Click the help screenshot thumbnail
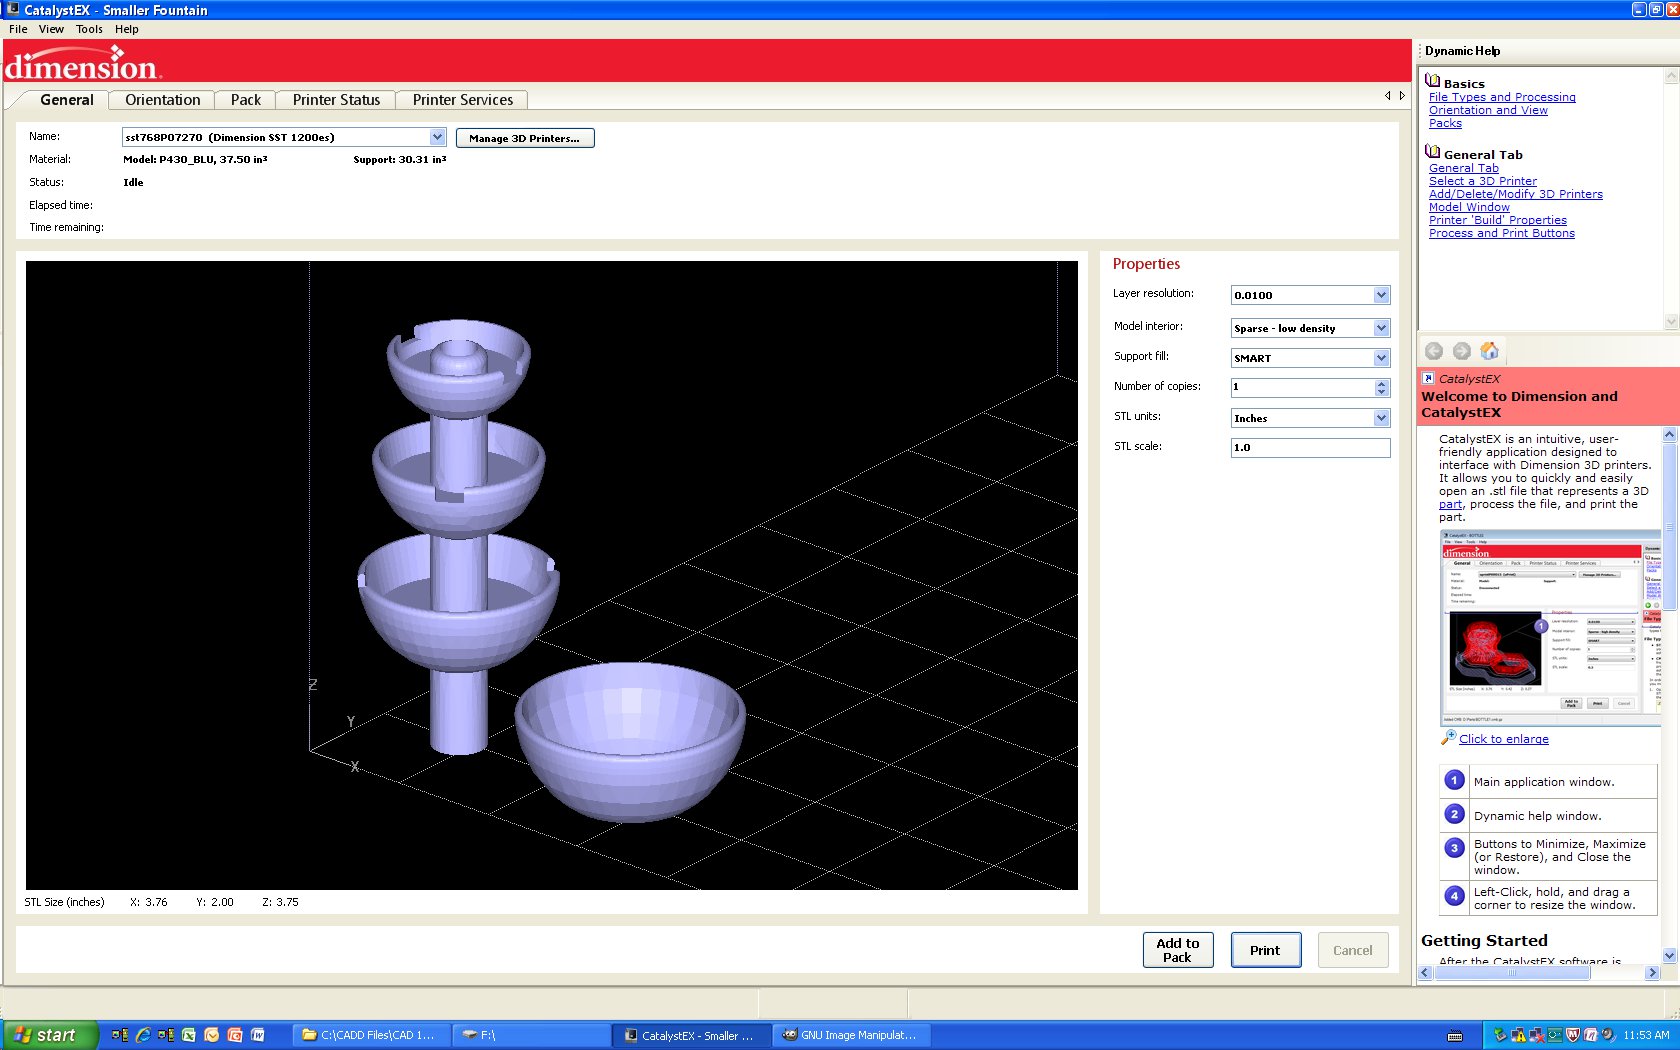Image resolution: width=1680 pixels, height=1050 pixels. pyautogui.click(x=1551, y=628)
